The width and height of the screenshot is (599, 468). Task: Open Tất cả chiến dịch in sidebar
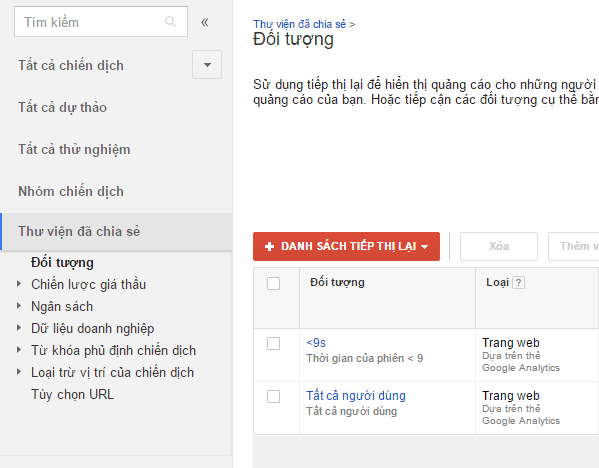point(71,65)
